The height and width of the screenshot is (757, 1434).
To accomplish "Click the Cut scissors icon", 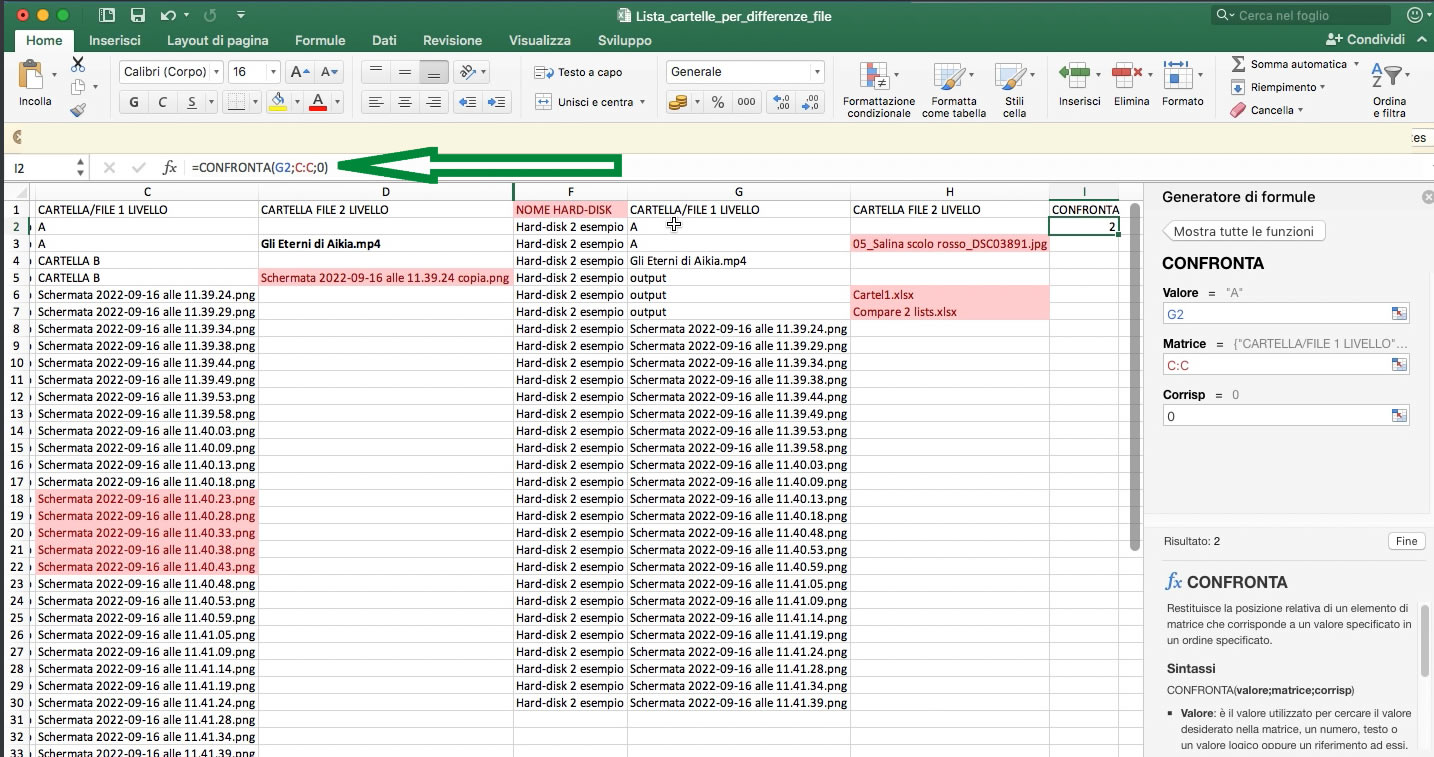I will (78, 64).
